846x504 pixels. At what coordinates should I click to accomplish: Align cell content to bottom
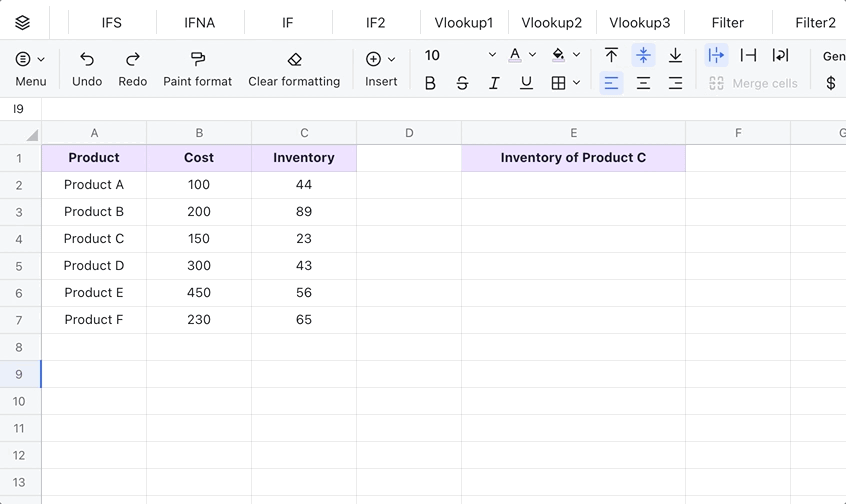675,56
